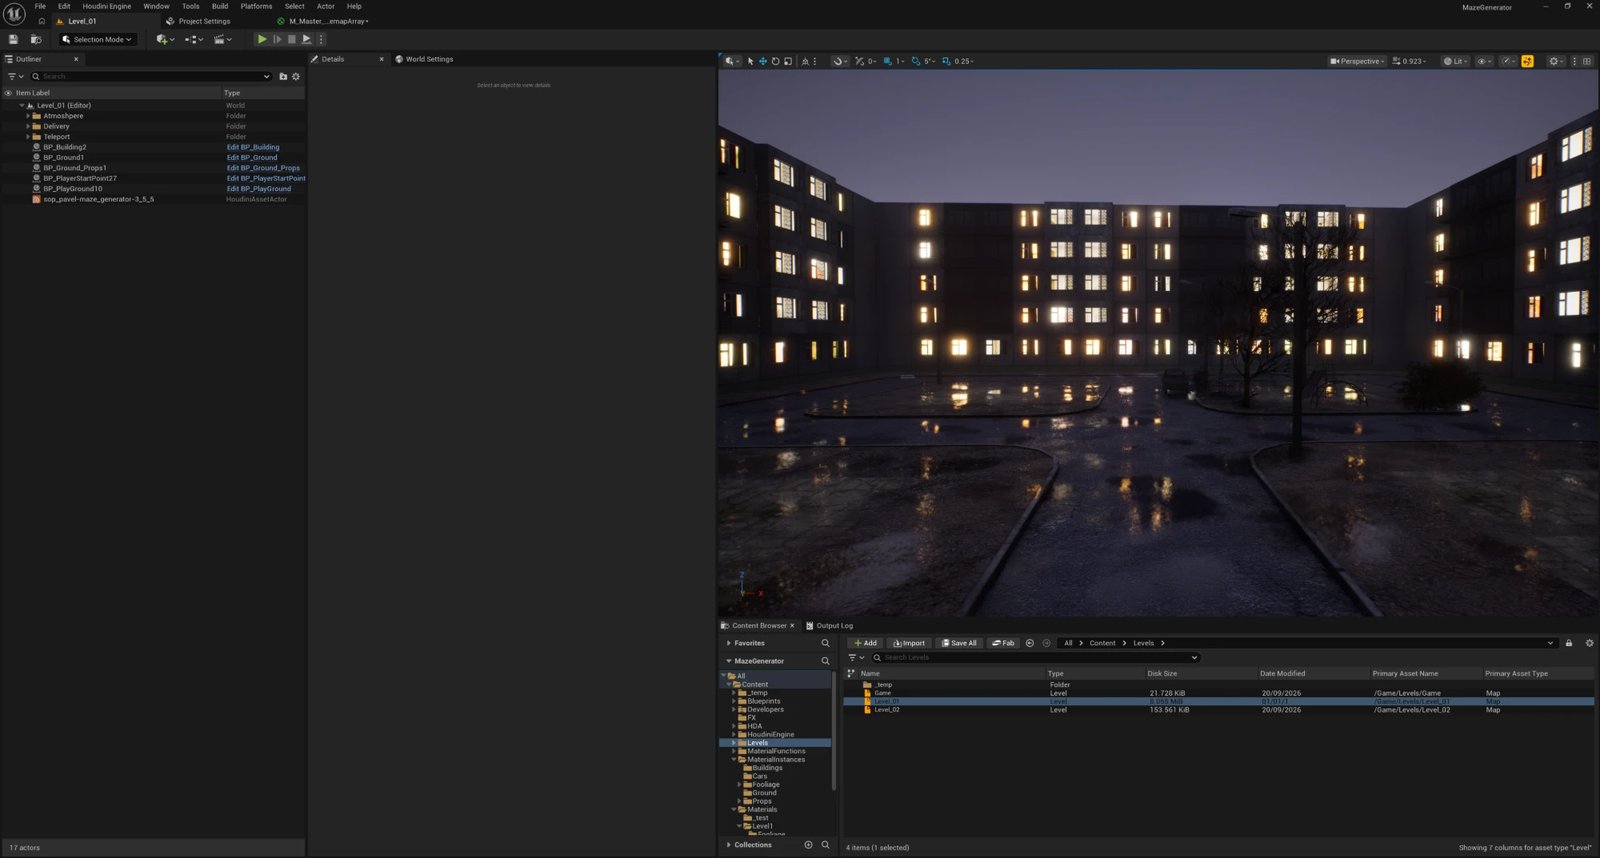Toggle visibility column eye in Outliner header
The image size is (1600, 858).
pyautogui.click(x=8, y=93)
